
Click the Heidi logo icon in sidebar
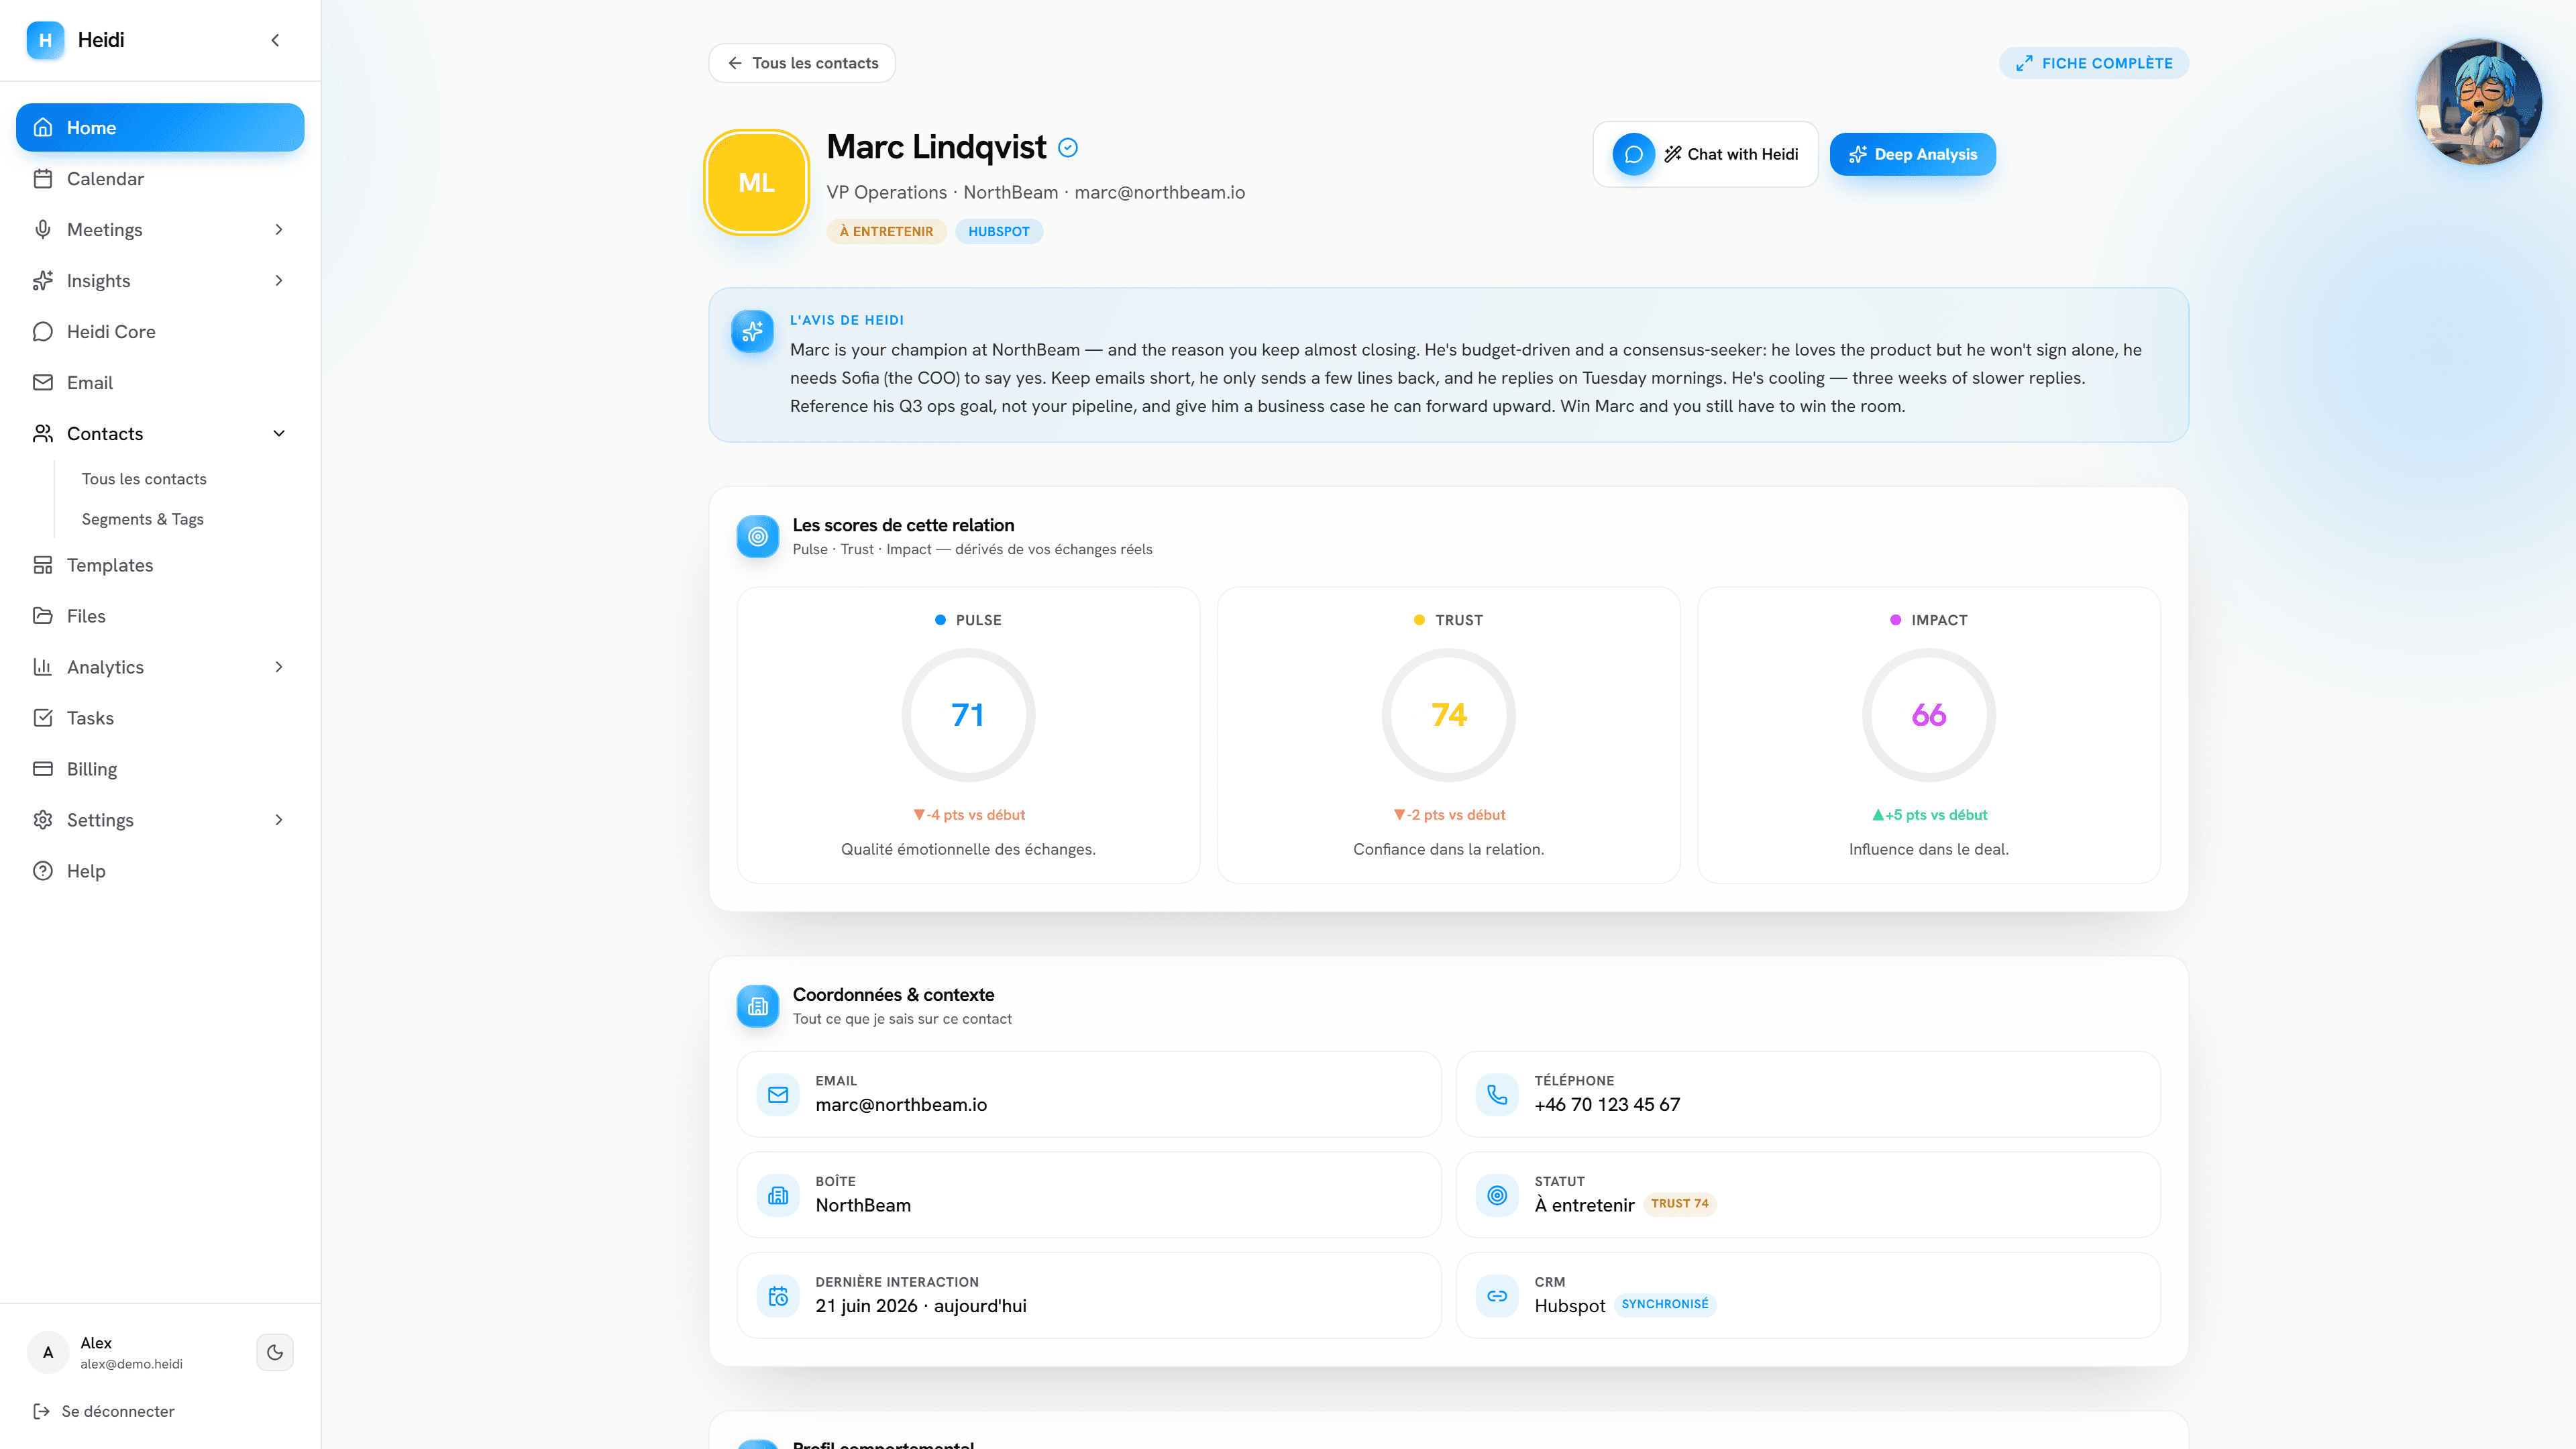click(45, 40)
